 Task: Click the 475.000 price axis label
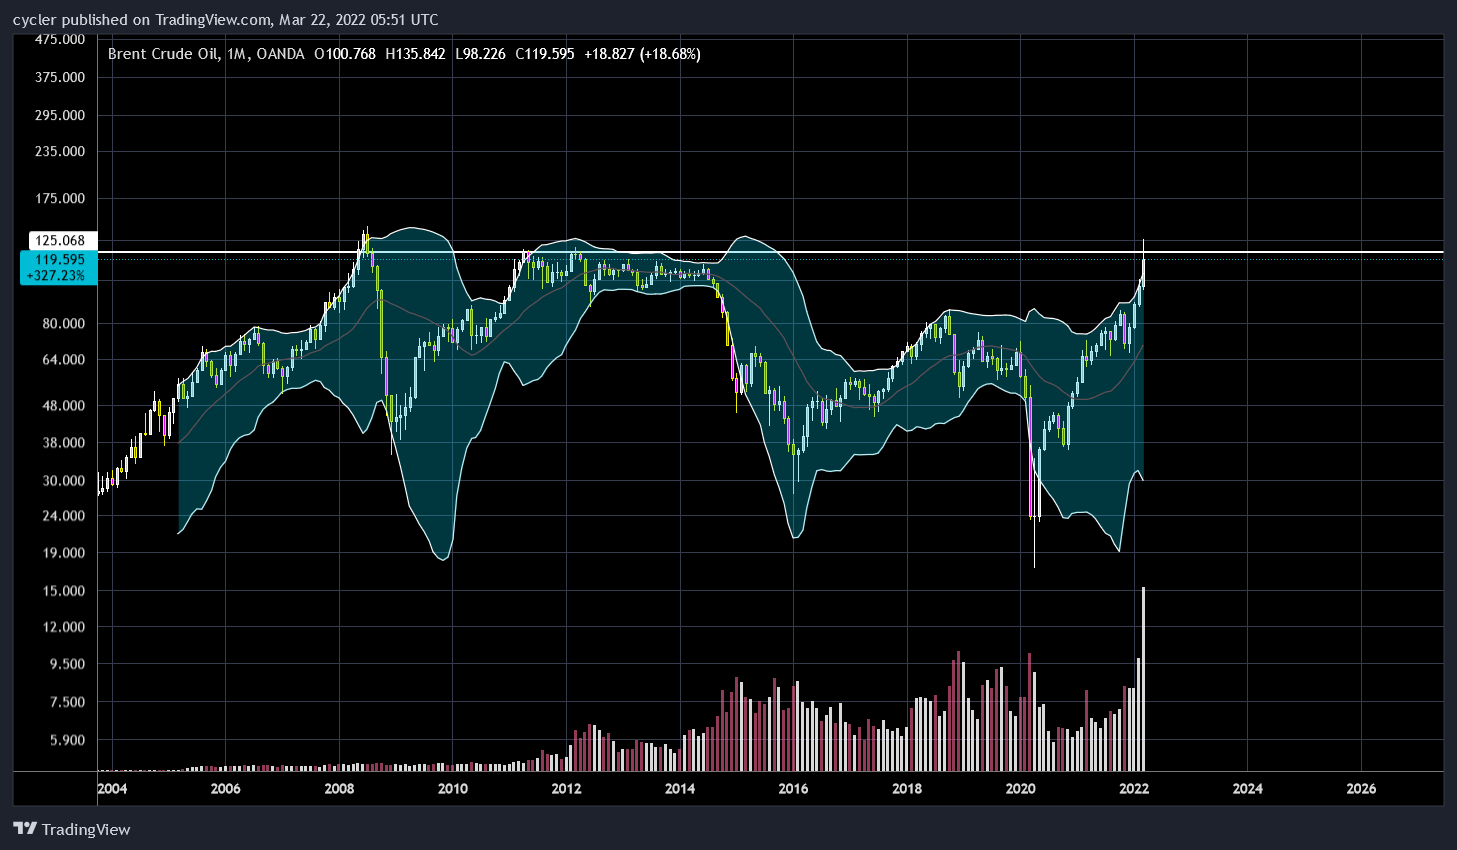[x=59, y=39]
